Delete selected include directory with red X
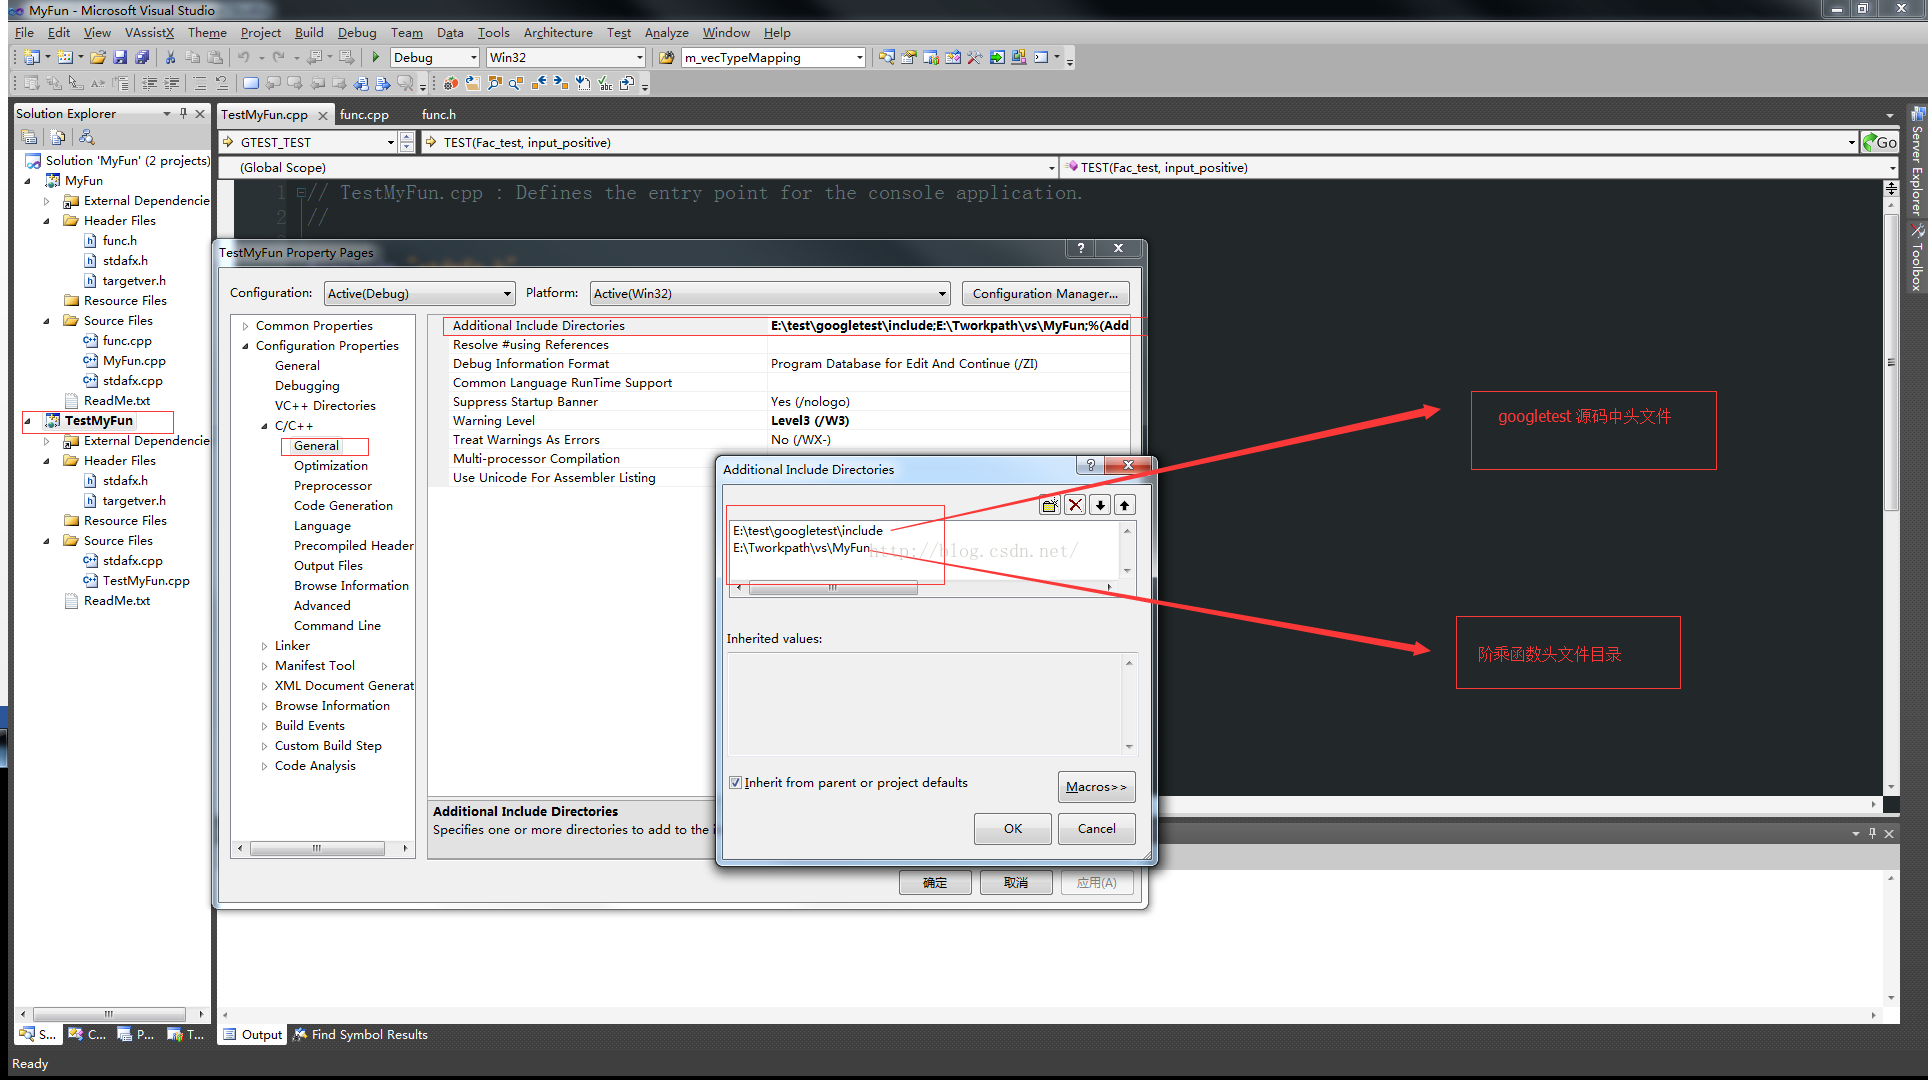This screenshot has height=1080, width=1928. click(x=1075, y=505)
